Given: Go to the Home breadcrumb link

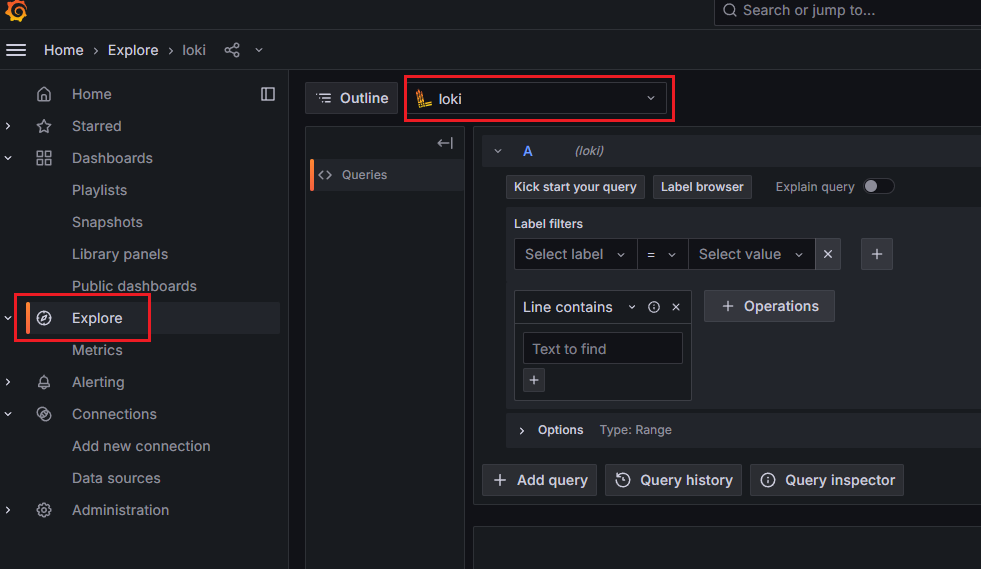Looking at the screenshot, I should pos(64,50).
